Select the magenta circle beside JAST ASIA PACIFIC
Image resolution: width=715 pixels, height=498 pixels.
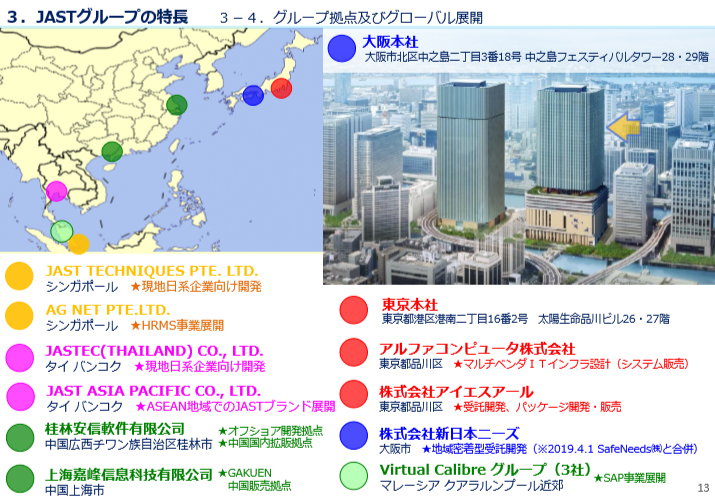[21, 397]
